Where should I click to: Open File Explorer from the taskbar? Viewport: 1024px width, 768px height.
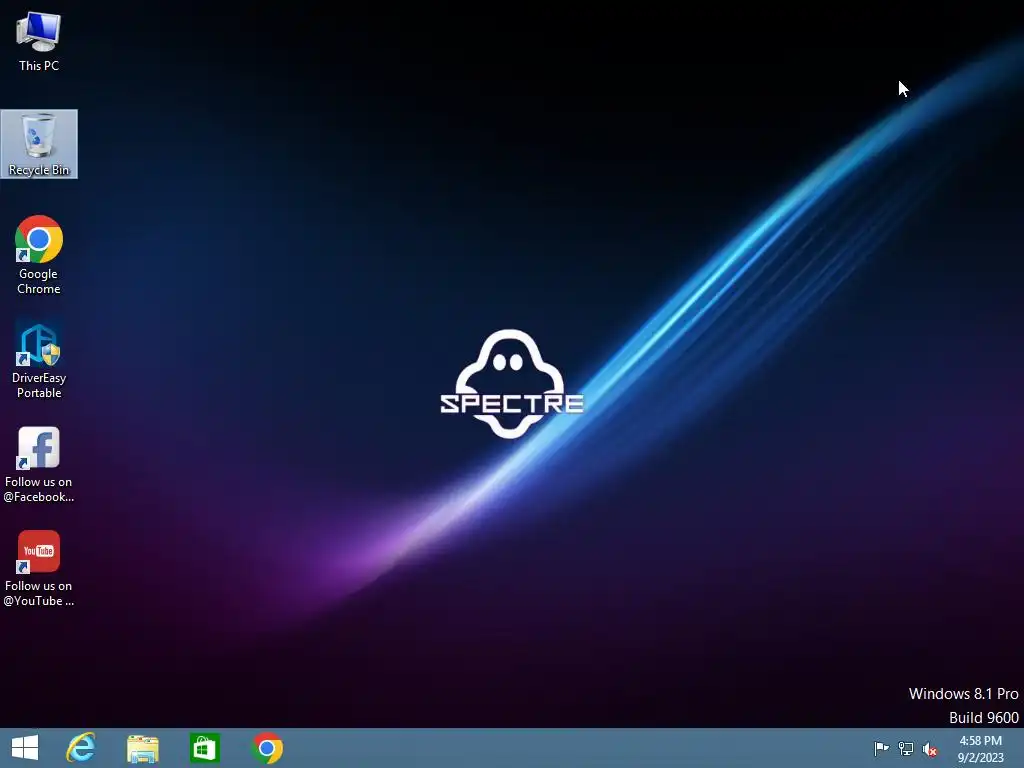(142, 748)
